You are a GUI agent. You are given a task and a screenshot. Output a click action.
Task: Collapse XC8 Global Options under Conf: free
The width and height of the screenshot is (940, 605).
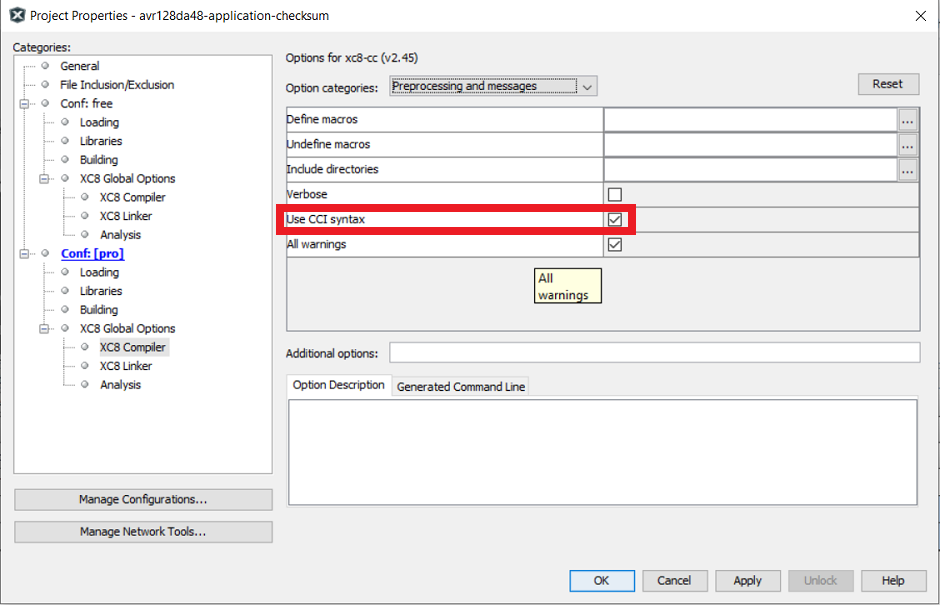[44, 179]
